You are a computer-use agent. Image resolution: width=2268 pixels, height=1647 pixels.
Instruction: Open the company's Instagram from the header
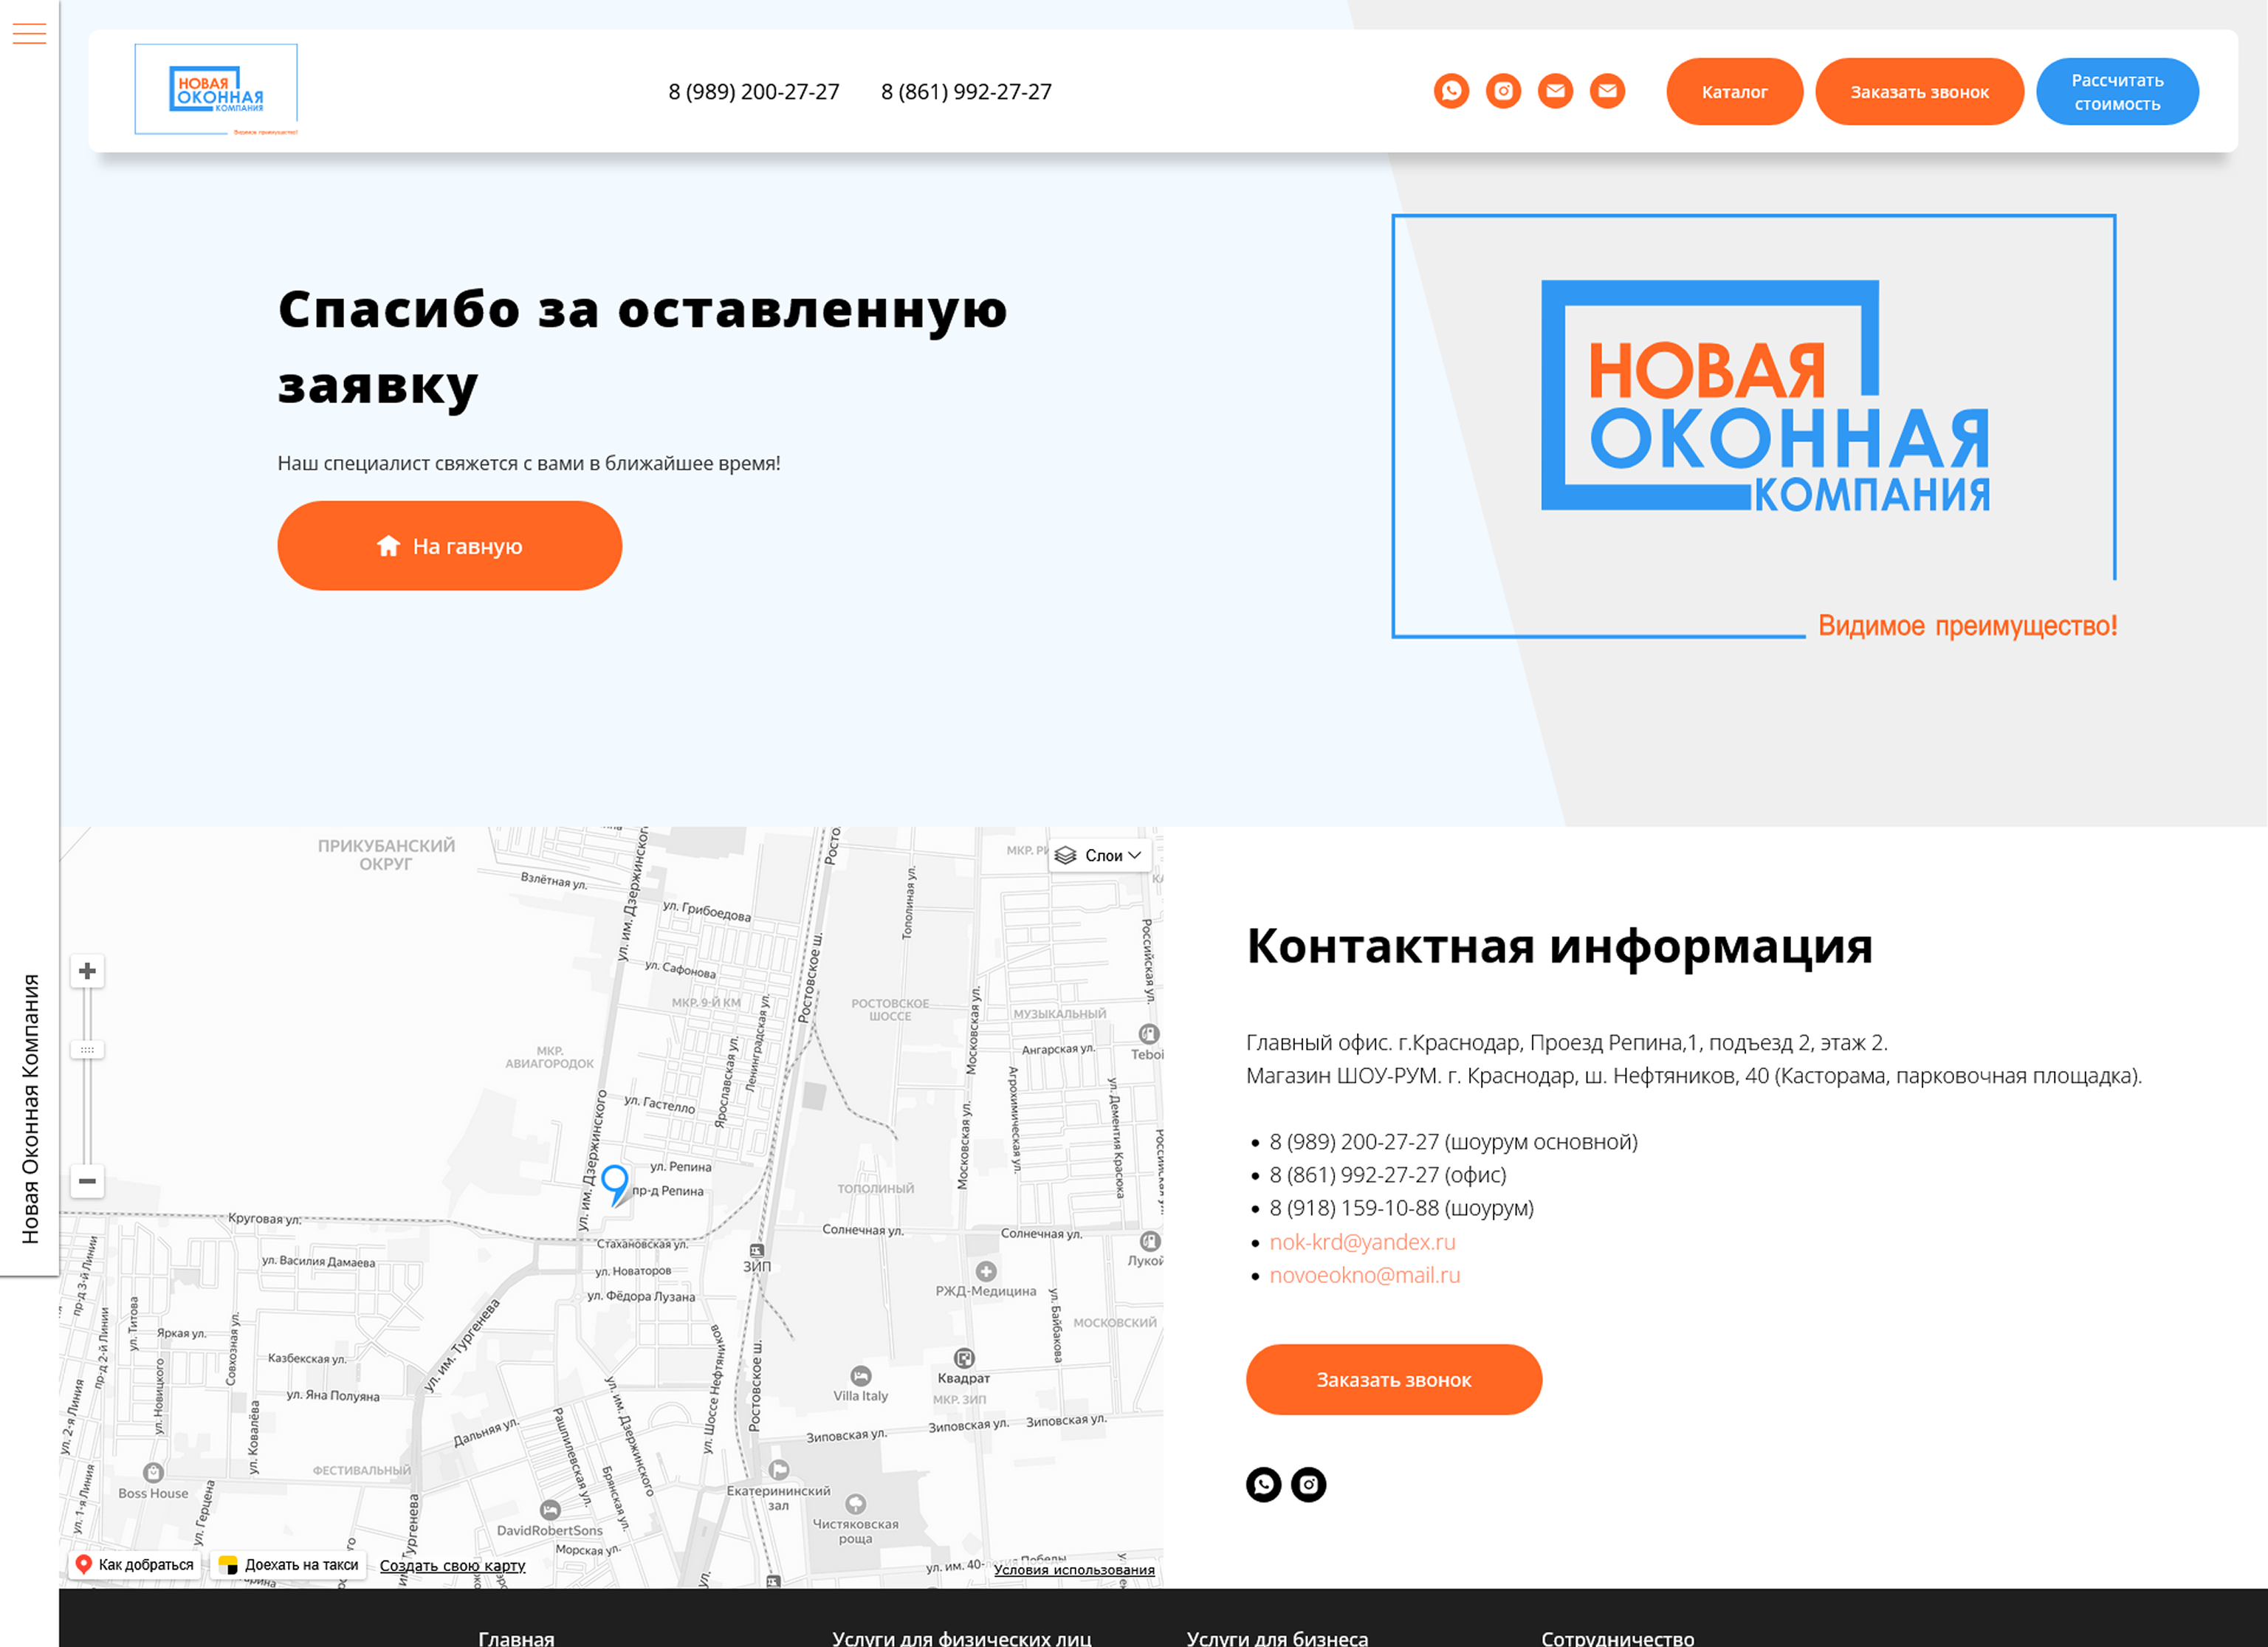(1503, 91)
